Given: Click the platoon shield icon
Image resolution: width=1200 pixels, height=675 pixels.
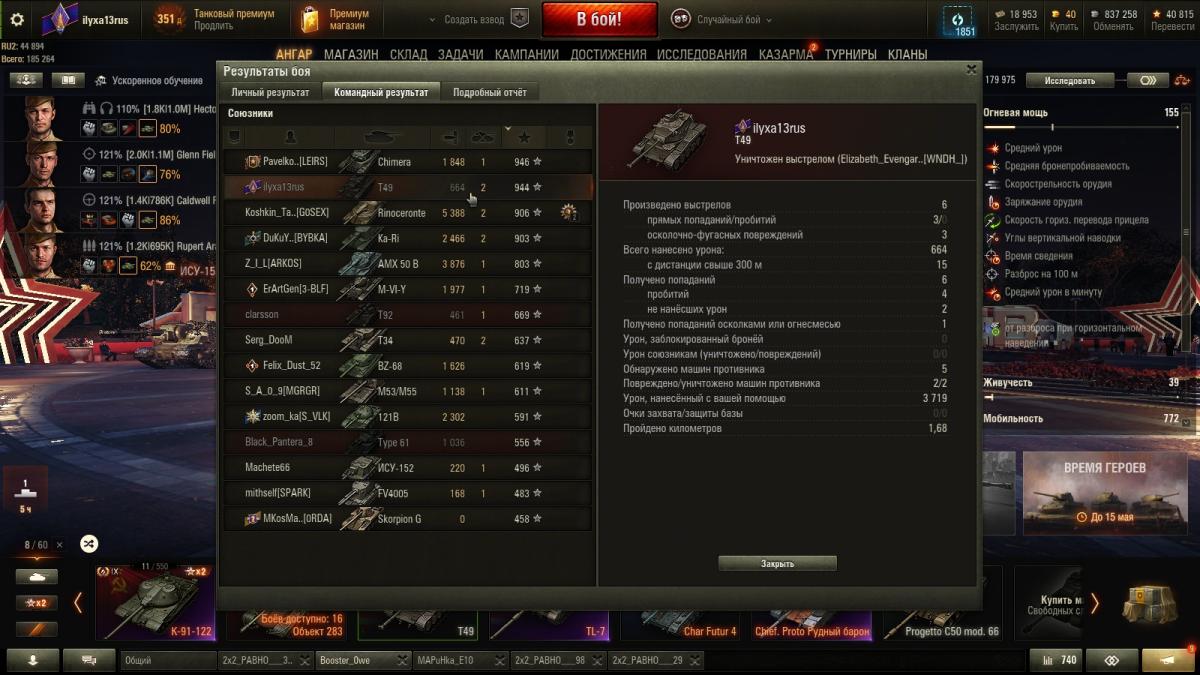Looking at the screenshot, I should (520, 19).
